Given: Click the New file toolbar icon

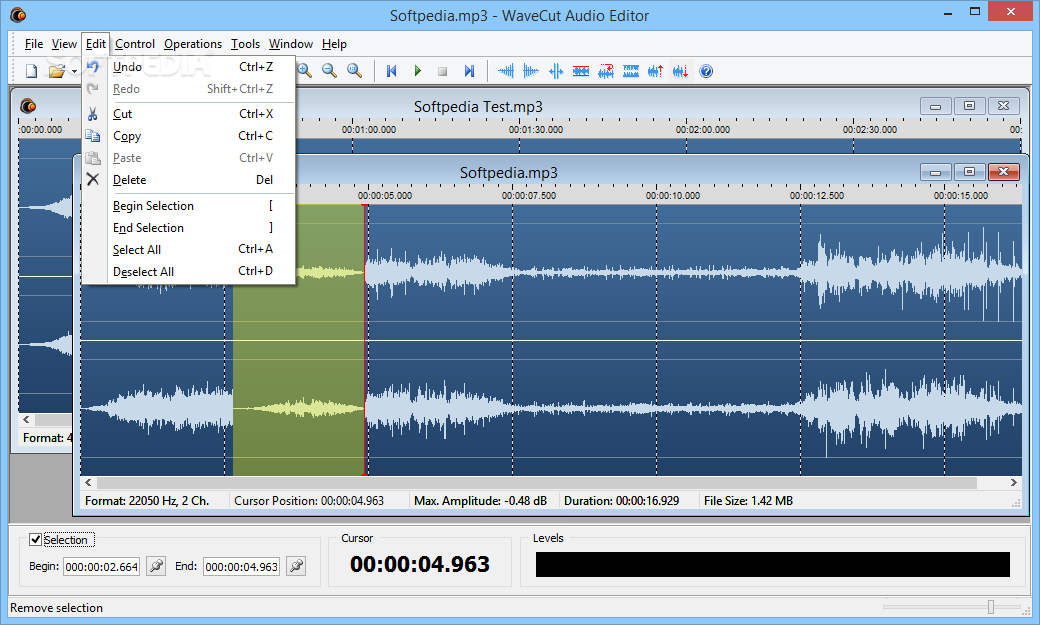Looking at the screenshot, I should click(31, 71).
